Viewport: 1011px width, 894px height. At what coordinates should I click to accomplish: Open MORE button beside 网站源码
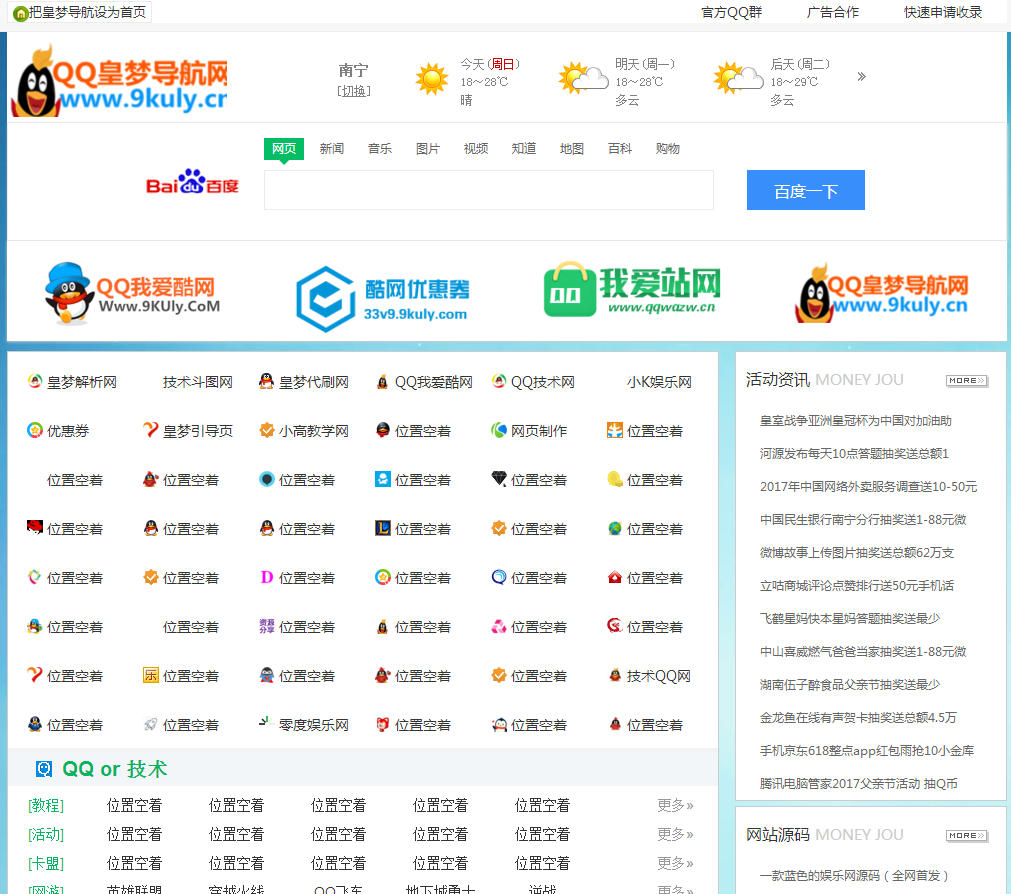pos(966,835)
